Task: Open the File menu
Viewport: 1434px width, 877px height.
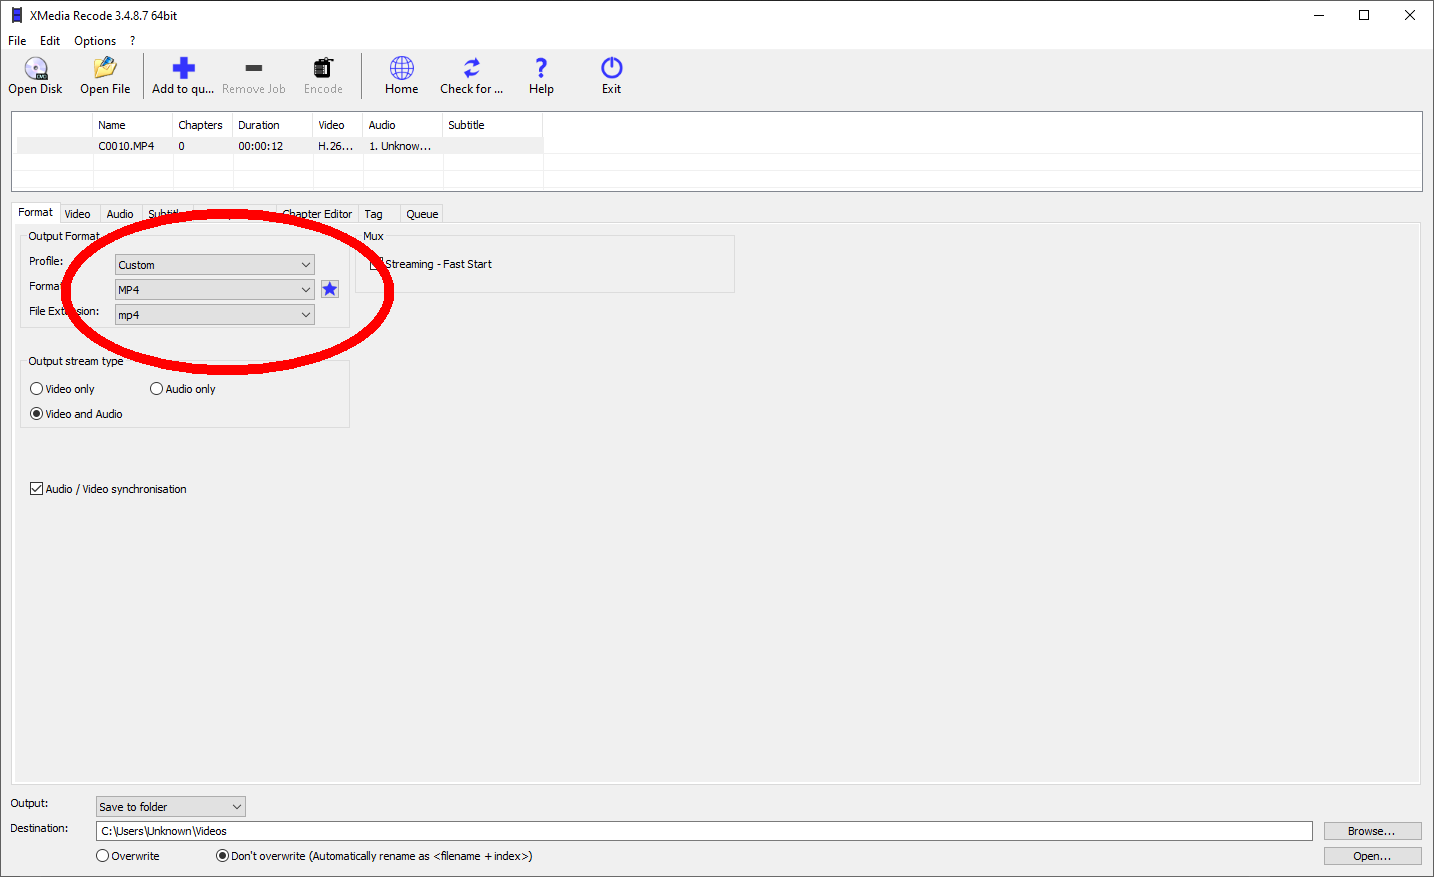Action: pyautogui.click(x=17, y=41)
